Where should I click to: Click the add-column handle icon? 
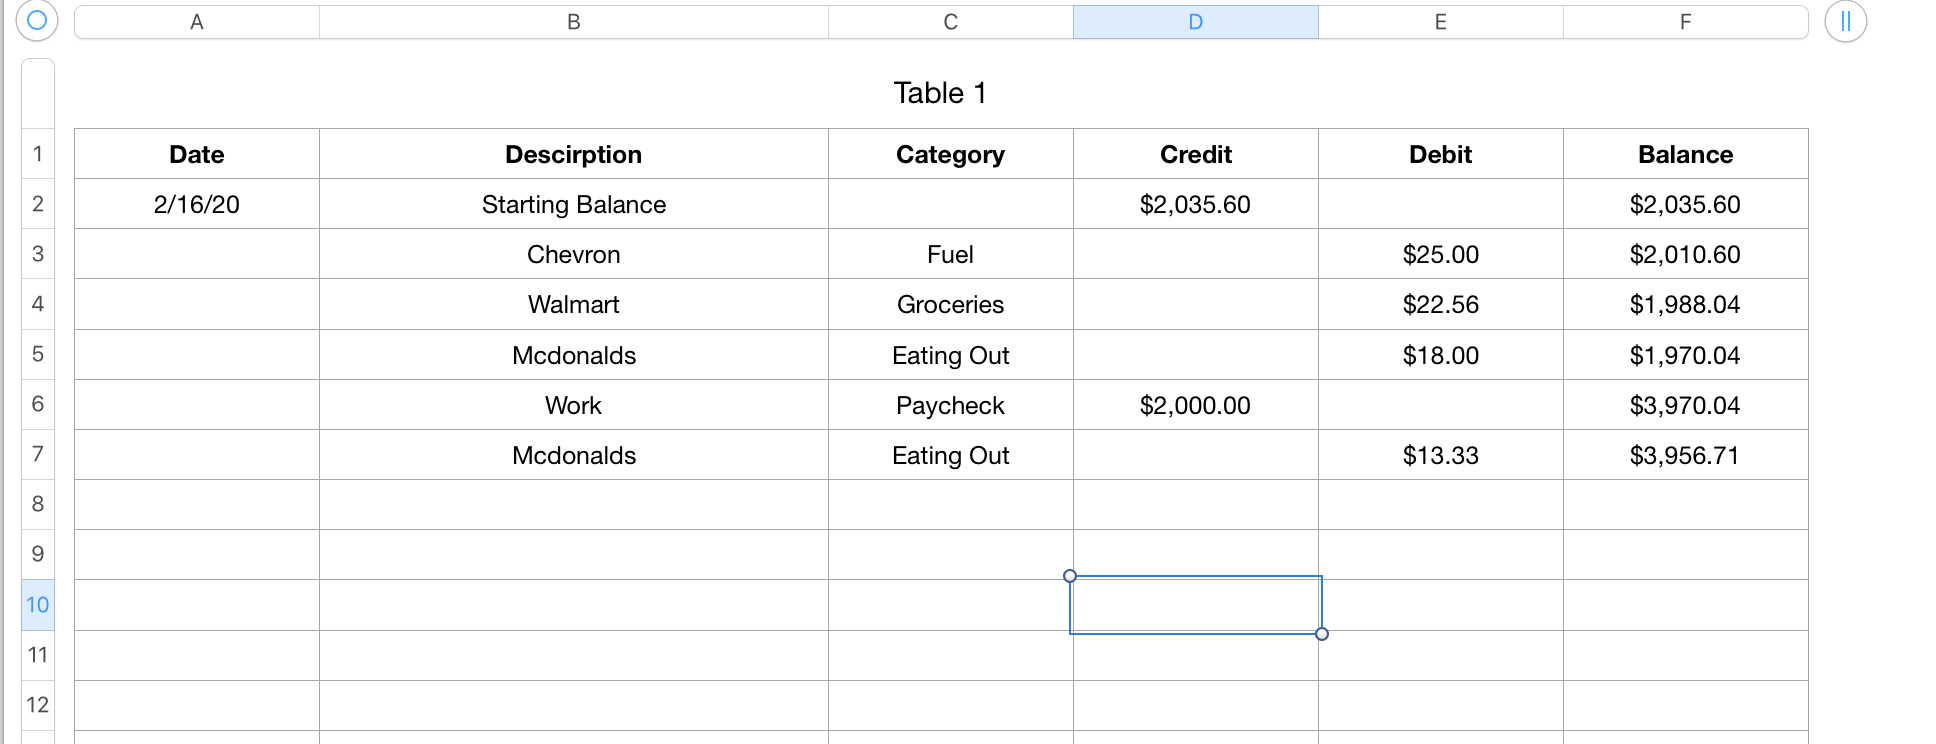pos(1845,21)
